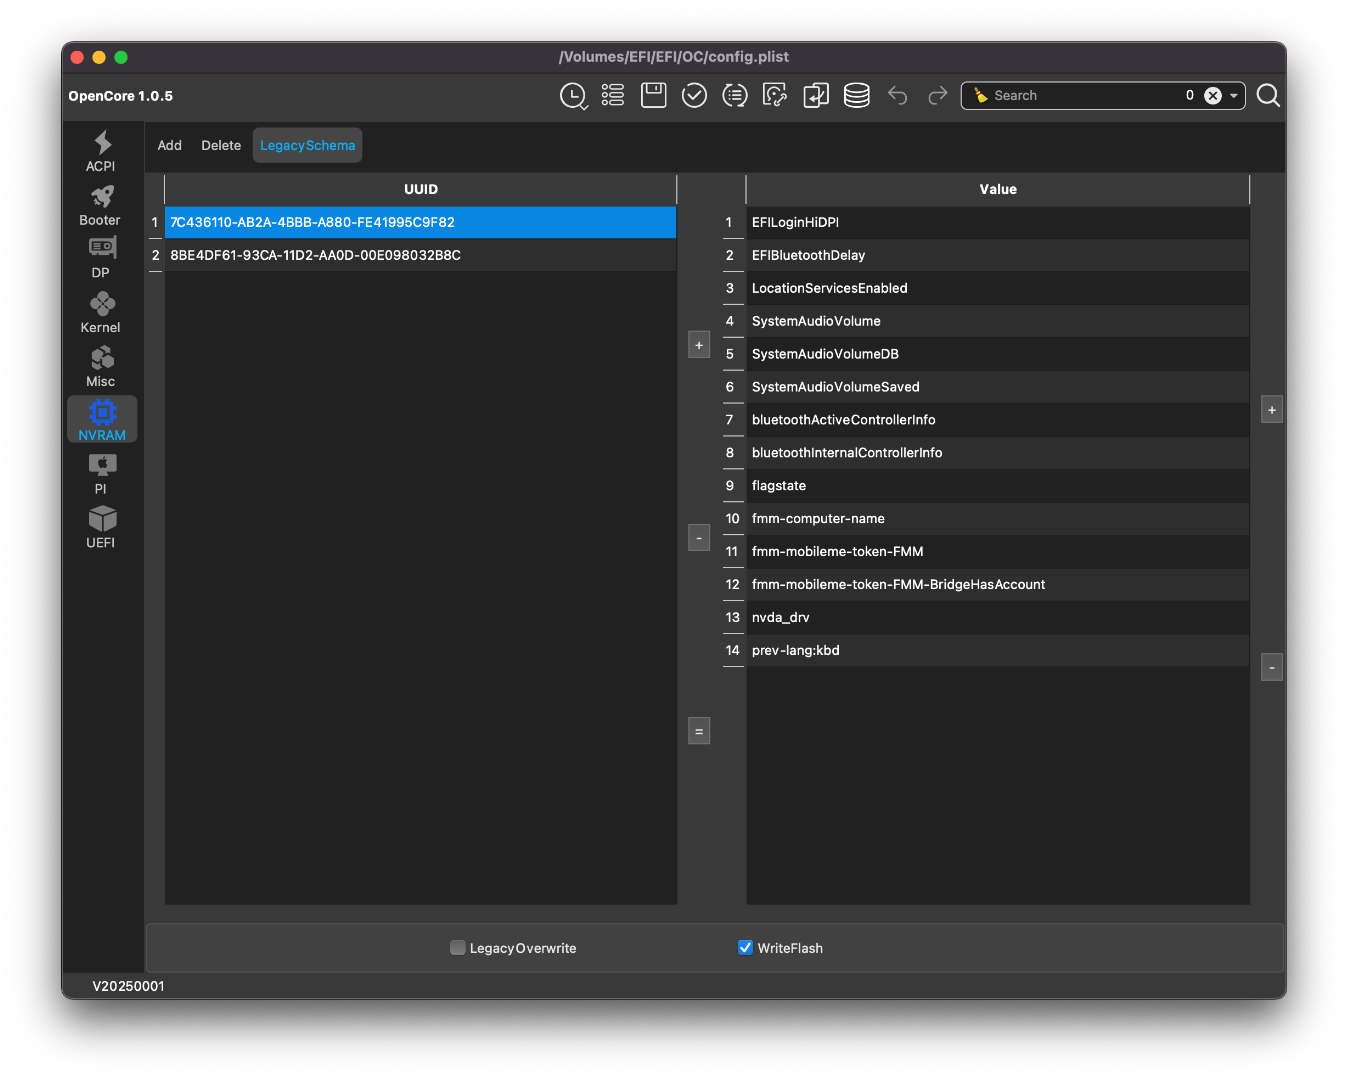1347x1080 pixels.
Task: Click the Save floppy disk icon
Action: coord(653,96)
